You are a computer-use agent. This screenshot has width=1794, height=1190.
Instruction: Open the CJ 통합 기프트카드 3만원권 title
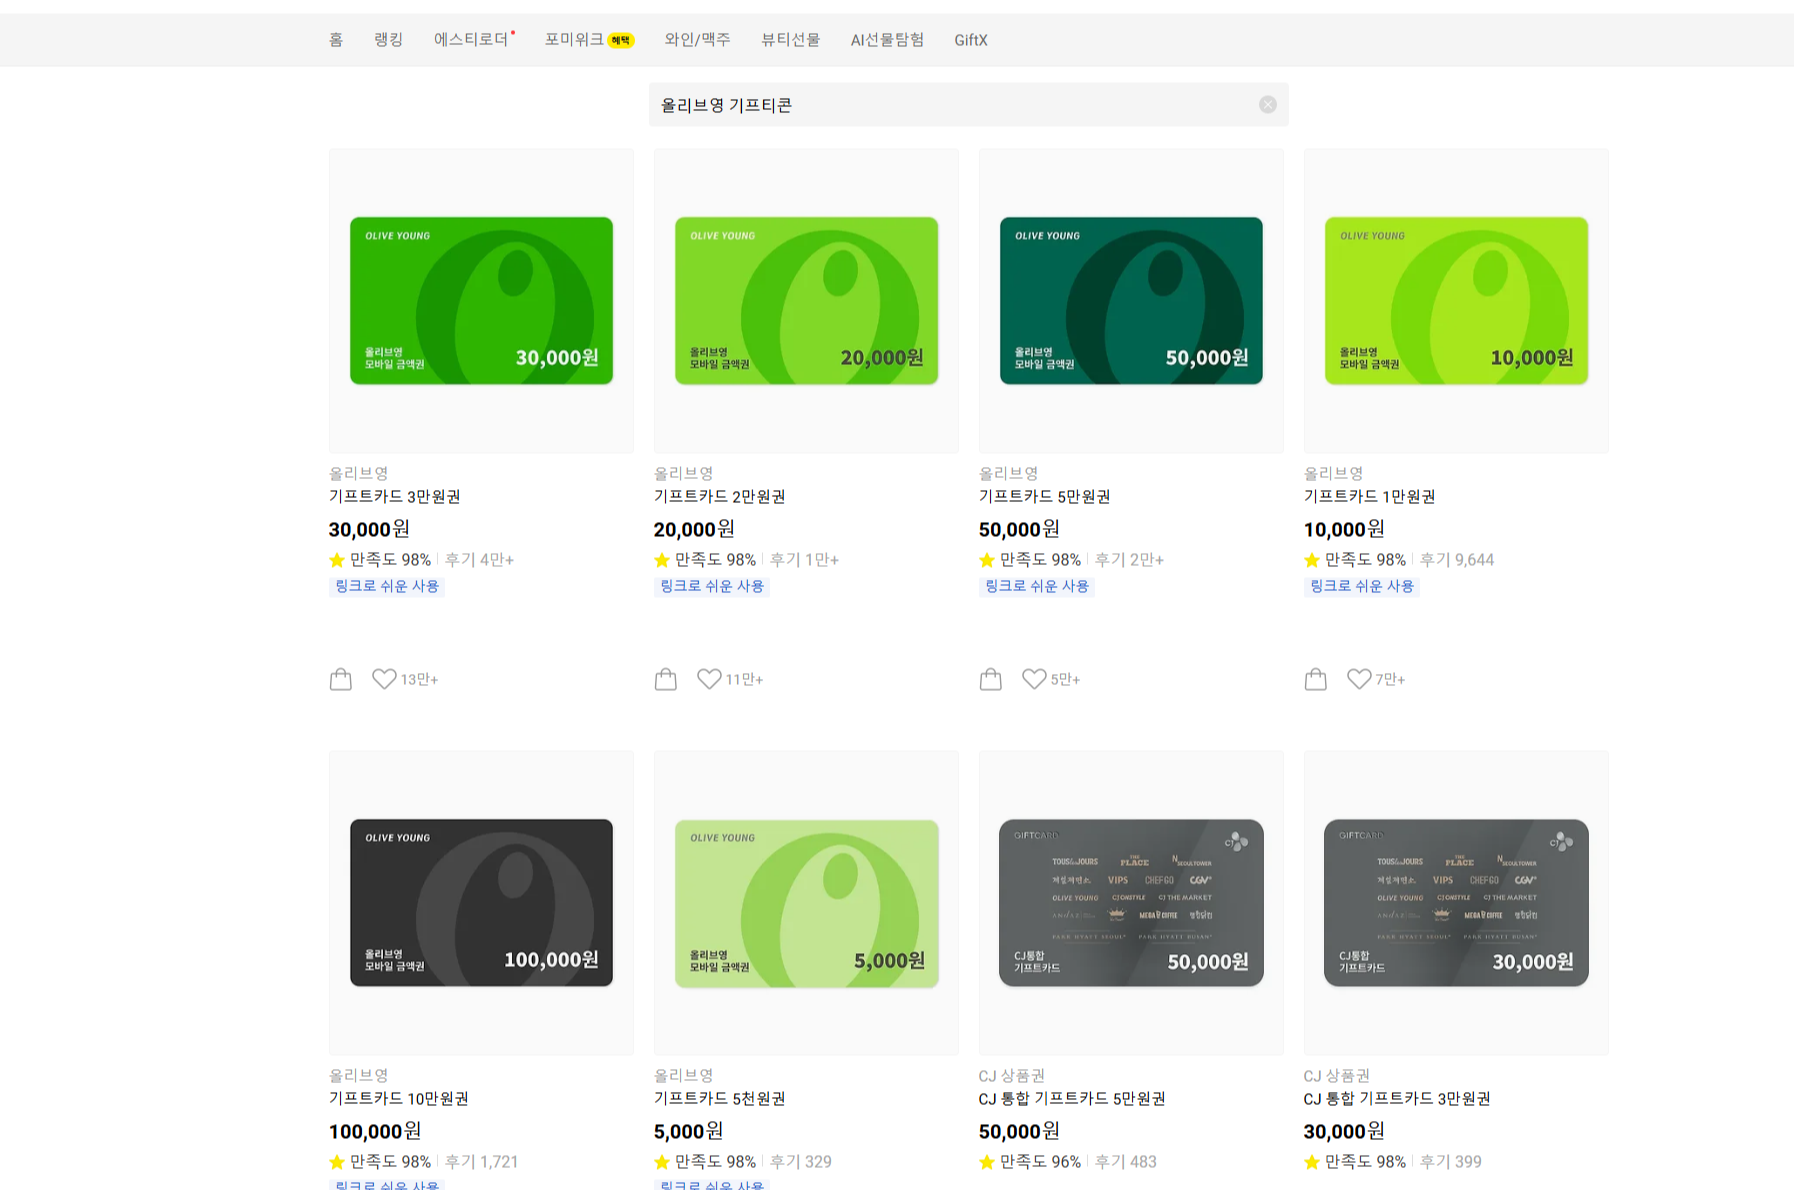click(1397, 1099)
